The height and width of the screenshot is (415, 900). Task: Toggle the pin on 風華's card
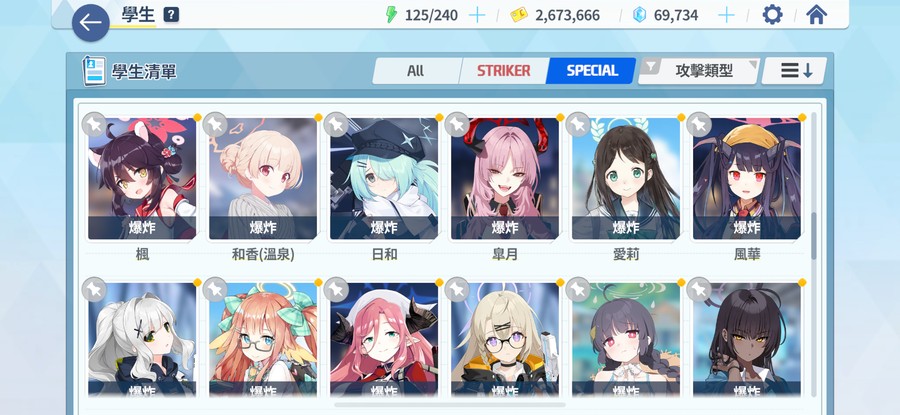click(699, 125)
